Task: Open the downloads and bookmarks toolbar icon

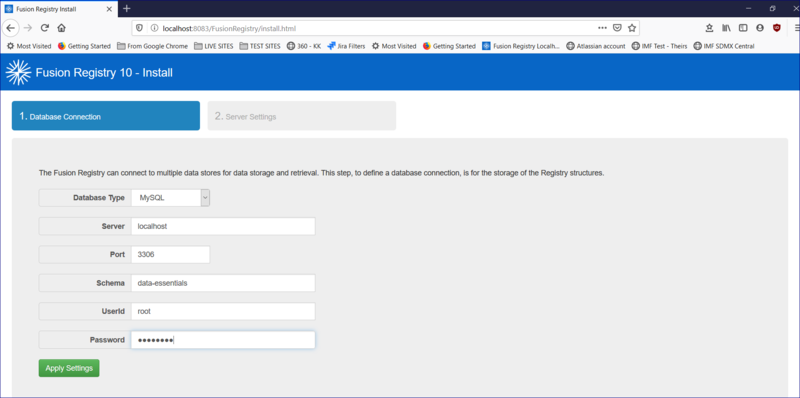Action: (709, 28)
